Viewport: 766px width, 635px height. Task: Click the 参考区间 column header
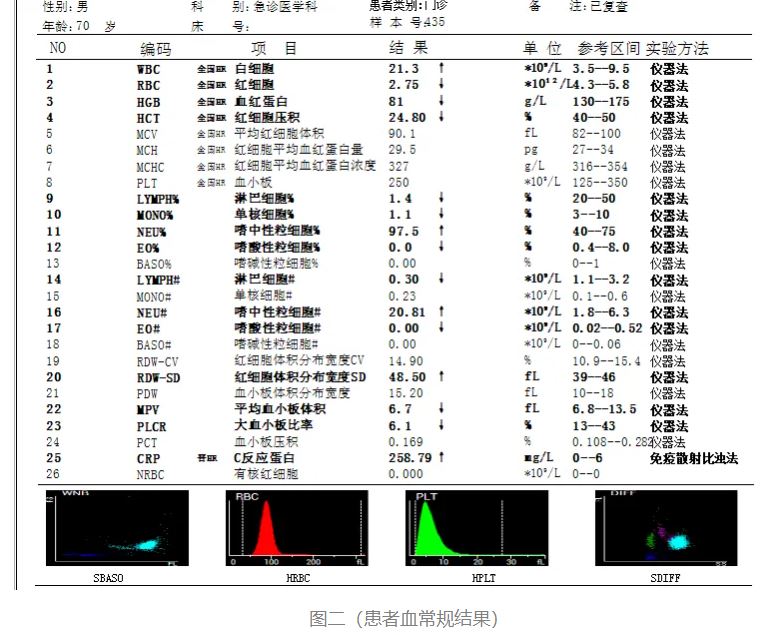coord(609,48)
